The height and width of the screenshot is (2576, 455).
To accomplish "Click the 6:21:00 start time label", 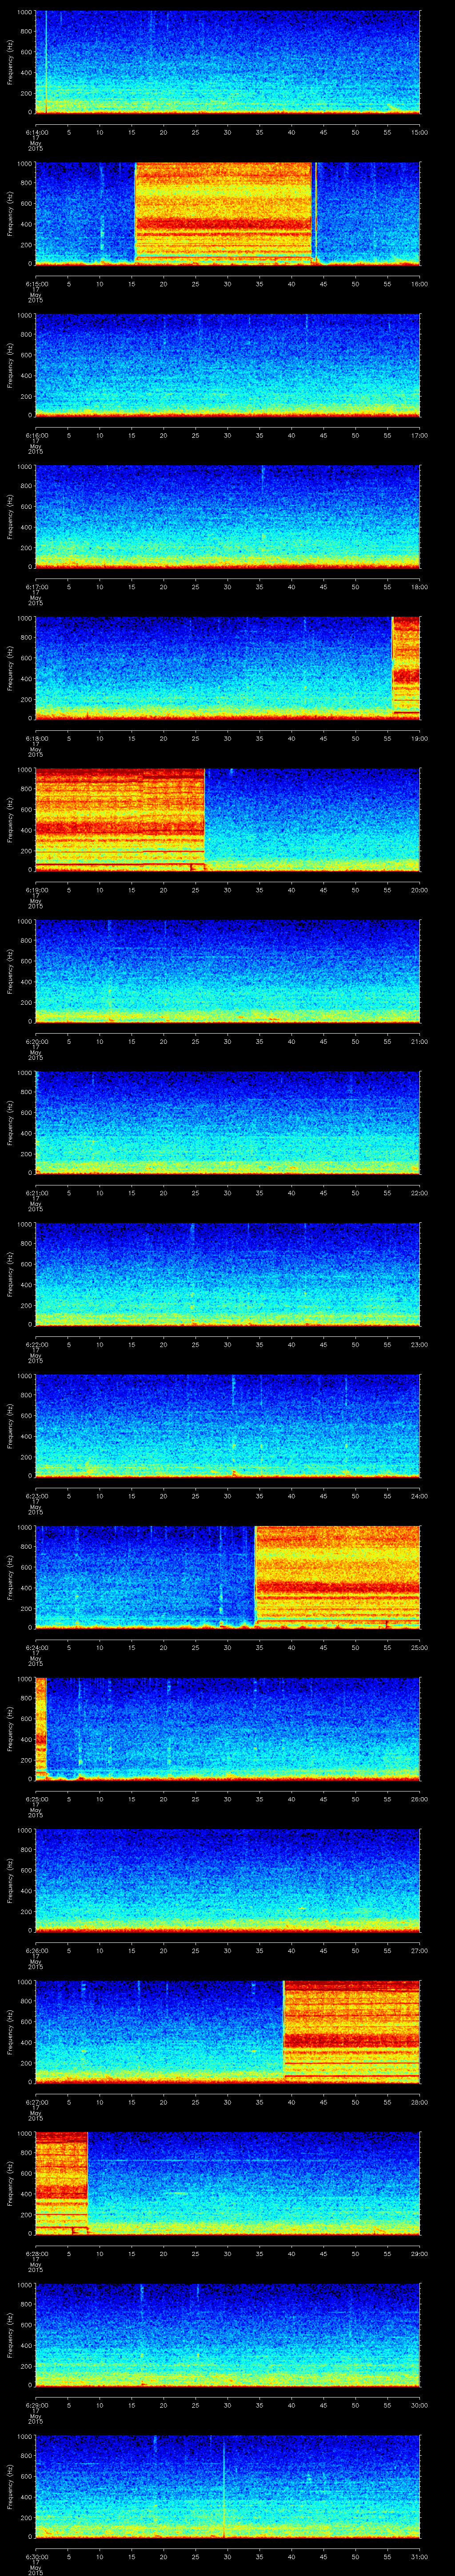I will tap(36, 1192).
